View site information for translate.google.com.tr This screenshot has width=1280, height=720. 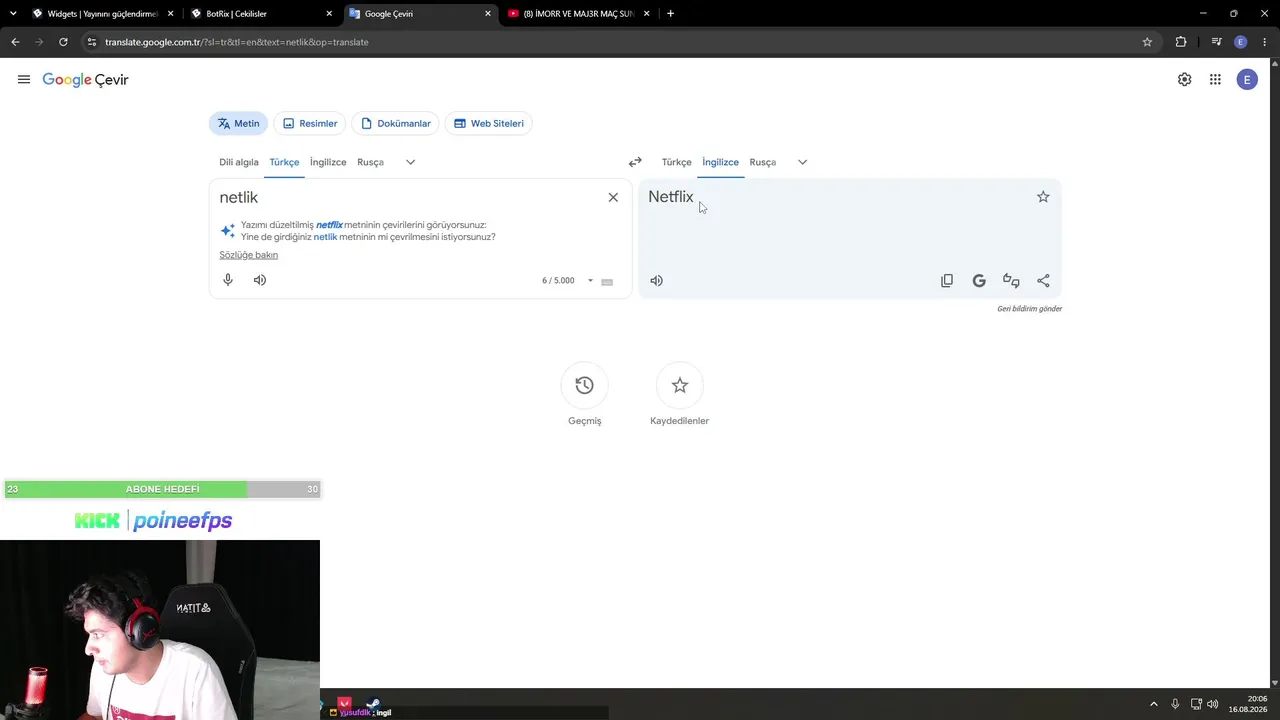point(91,42)
